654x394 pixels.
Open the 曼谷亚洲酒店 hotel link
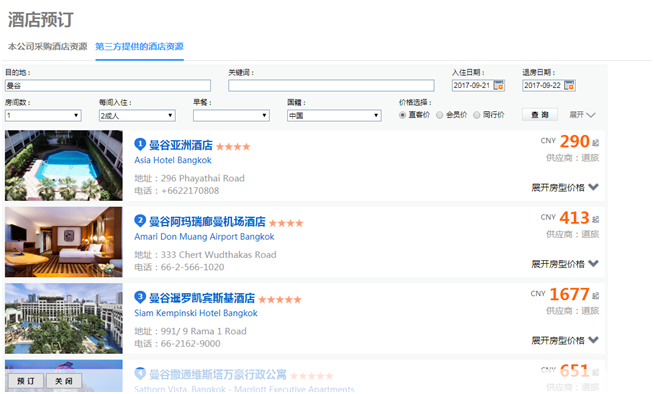tap(181, 145)
